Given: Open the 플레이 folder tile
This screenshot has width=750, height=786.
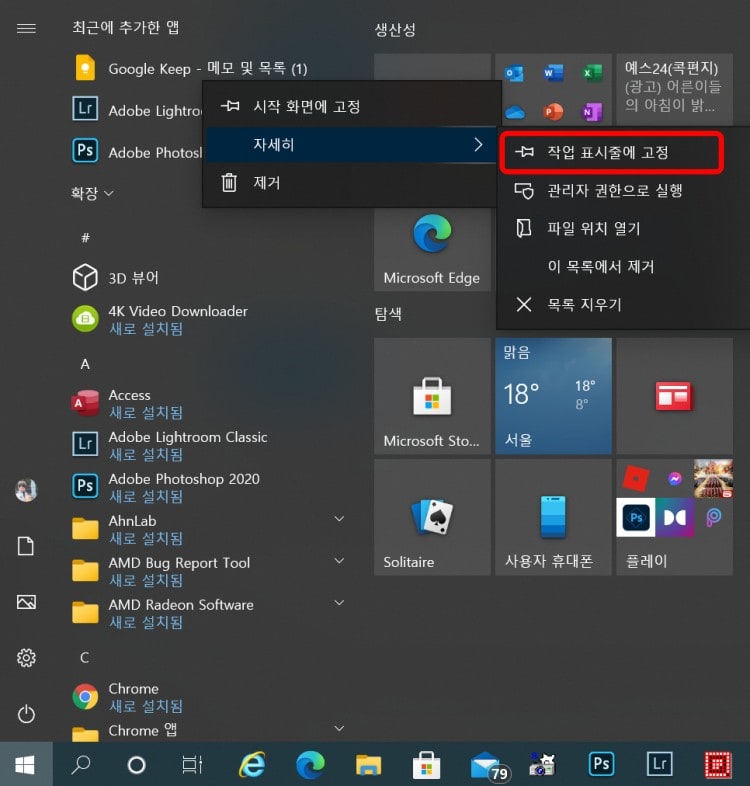Looking at the screenshot, I should [x=674, y=517].
